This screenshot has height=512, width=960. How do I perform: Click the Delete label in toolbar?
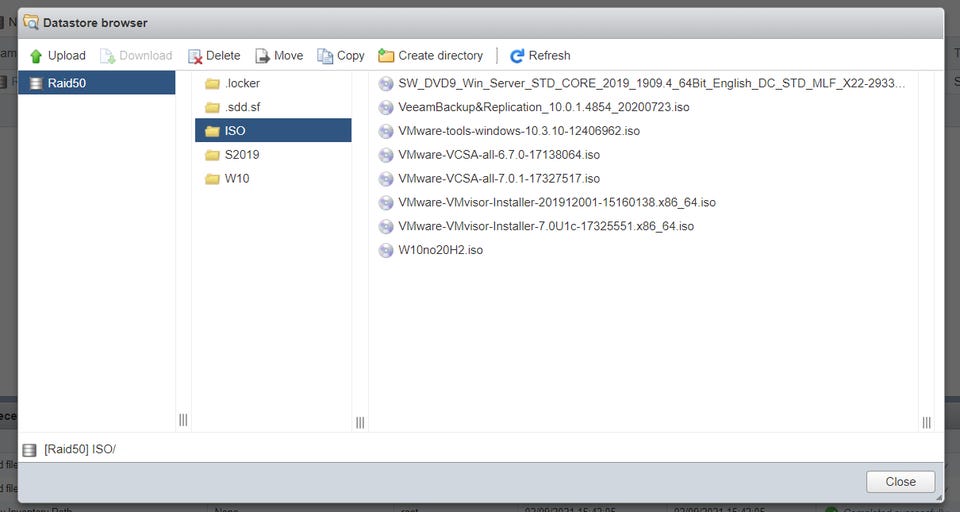pyautogui.click(x=223, y=56)
